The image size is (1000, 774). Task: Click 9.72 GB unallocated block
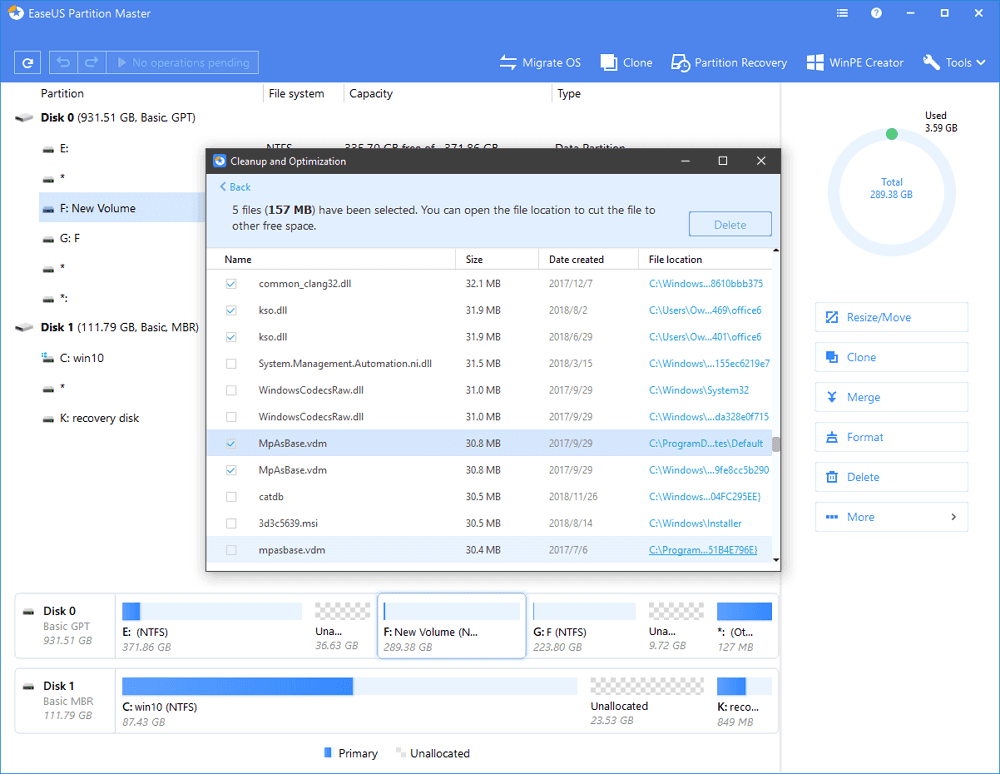point(676,627)
